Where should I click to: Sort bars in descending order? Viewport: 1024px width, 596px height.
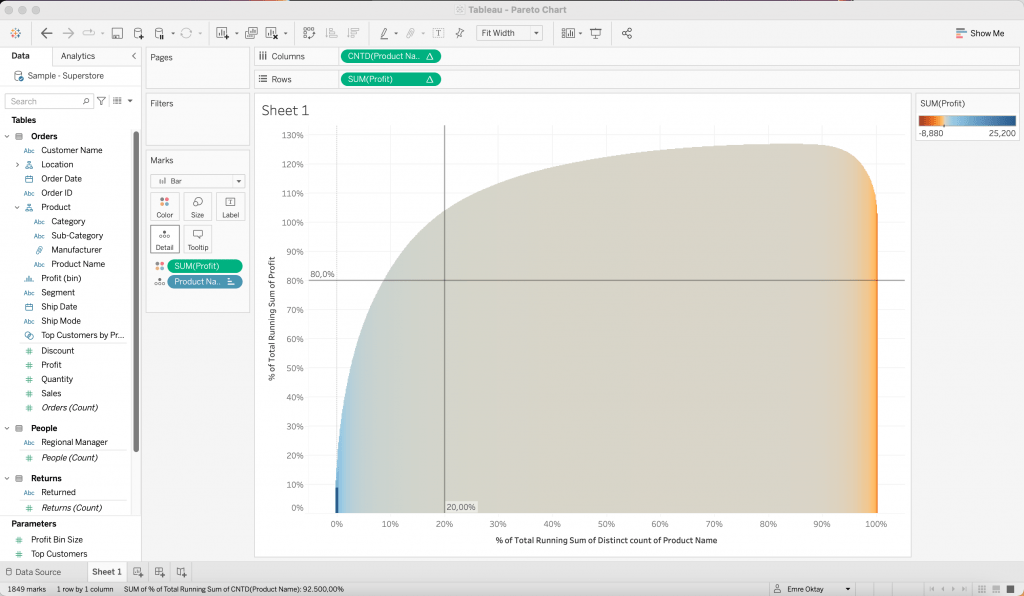tap(353, 33)
